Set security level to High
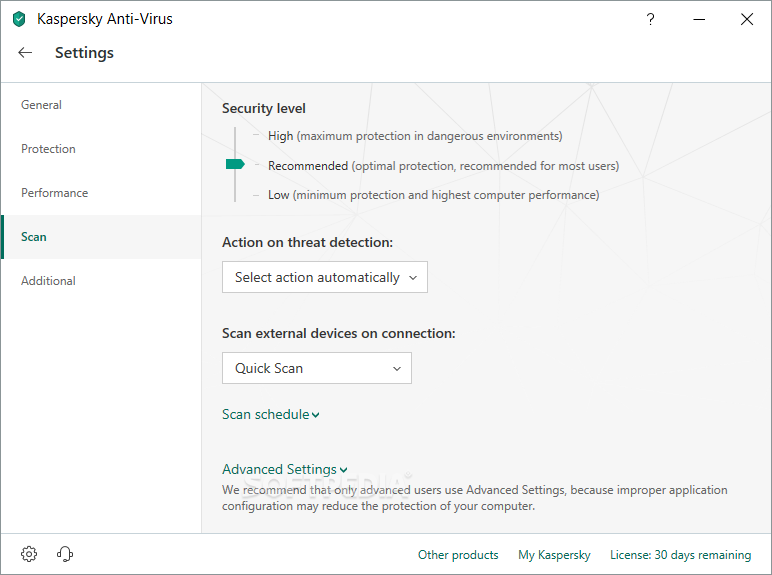The height and width of the screenshot is (575, 772). (415, 136)
